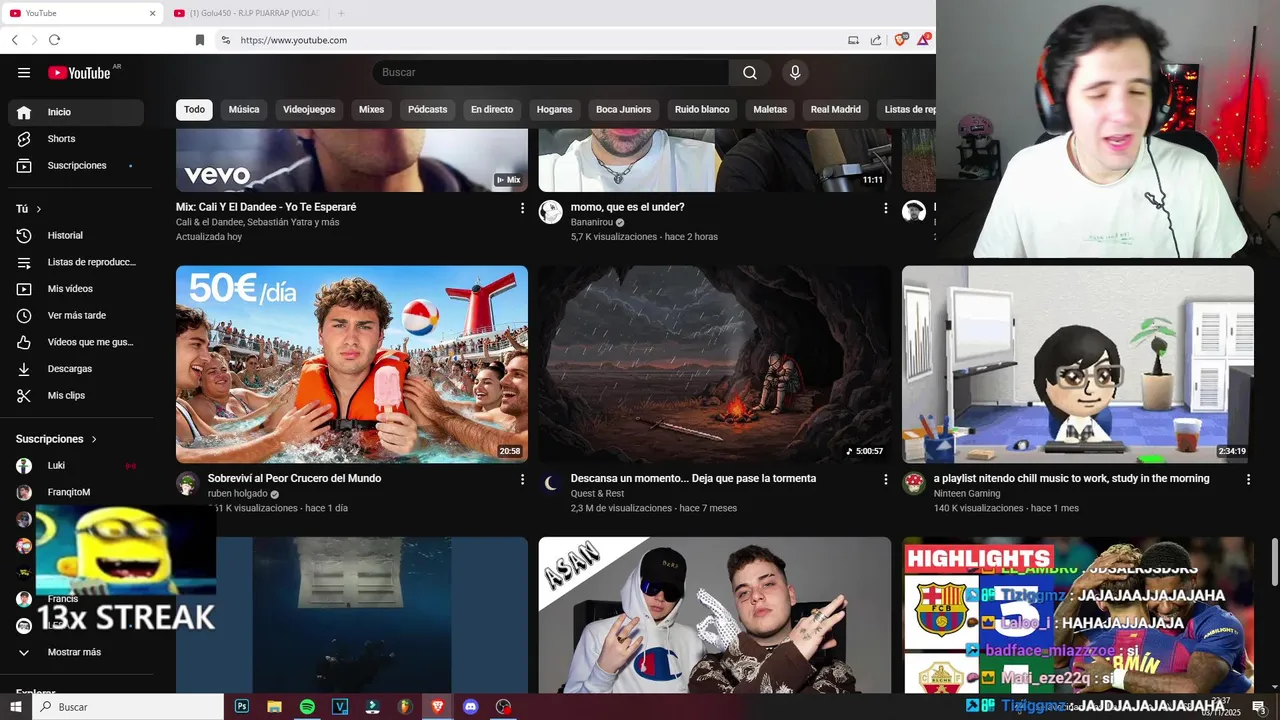
Task: Open ruben holgado channel avatar
Action: [x=188, y=484]
